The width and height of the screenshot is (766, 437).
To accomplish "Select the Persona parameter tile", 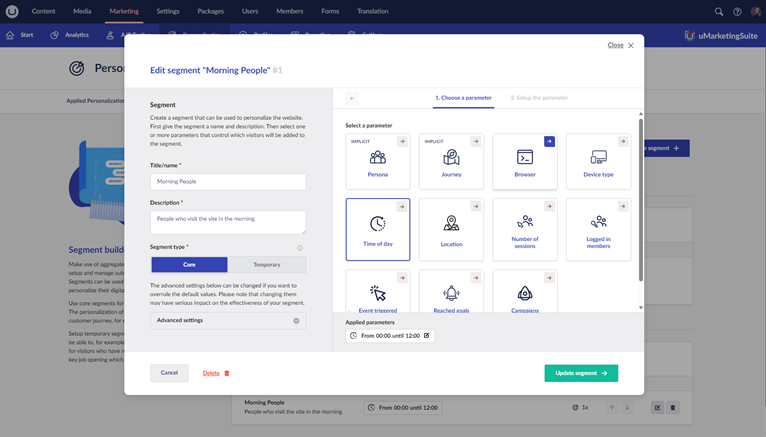I will point(377,161).
